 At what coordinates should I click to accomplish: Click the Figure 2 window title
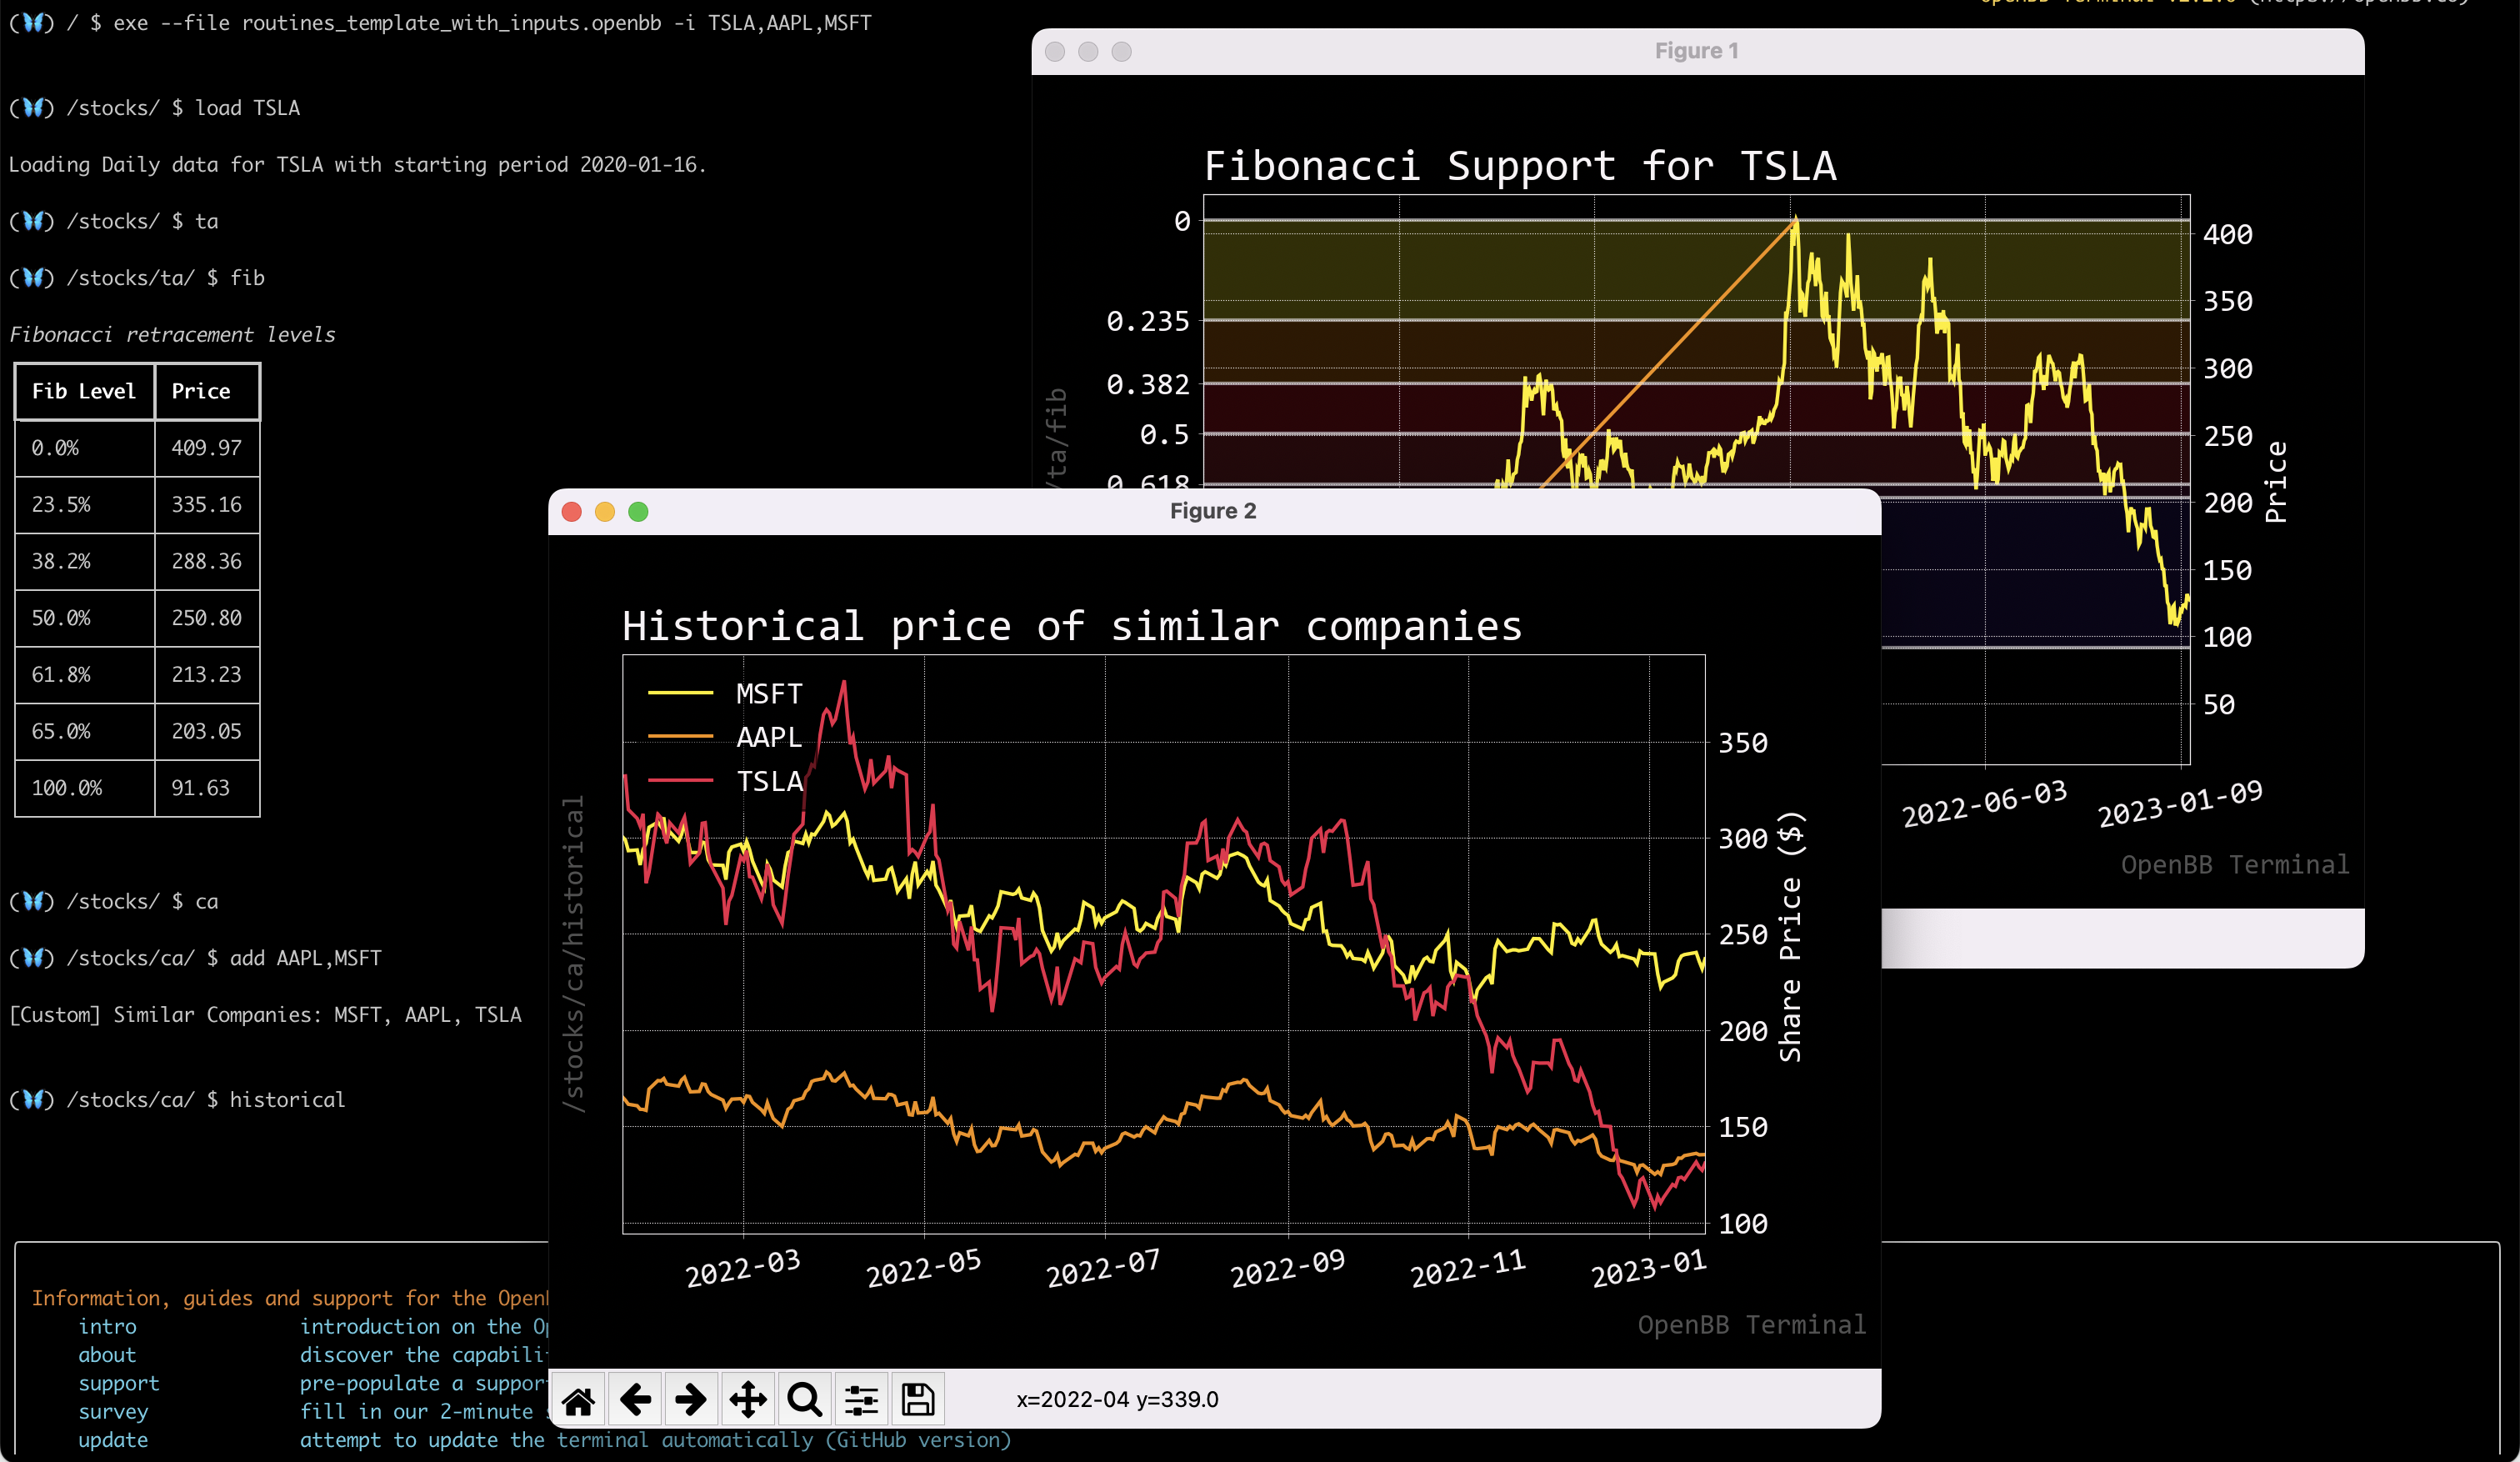pos(1213,511)
